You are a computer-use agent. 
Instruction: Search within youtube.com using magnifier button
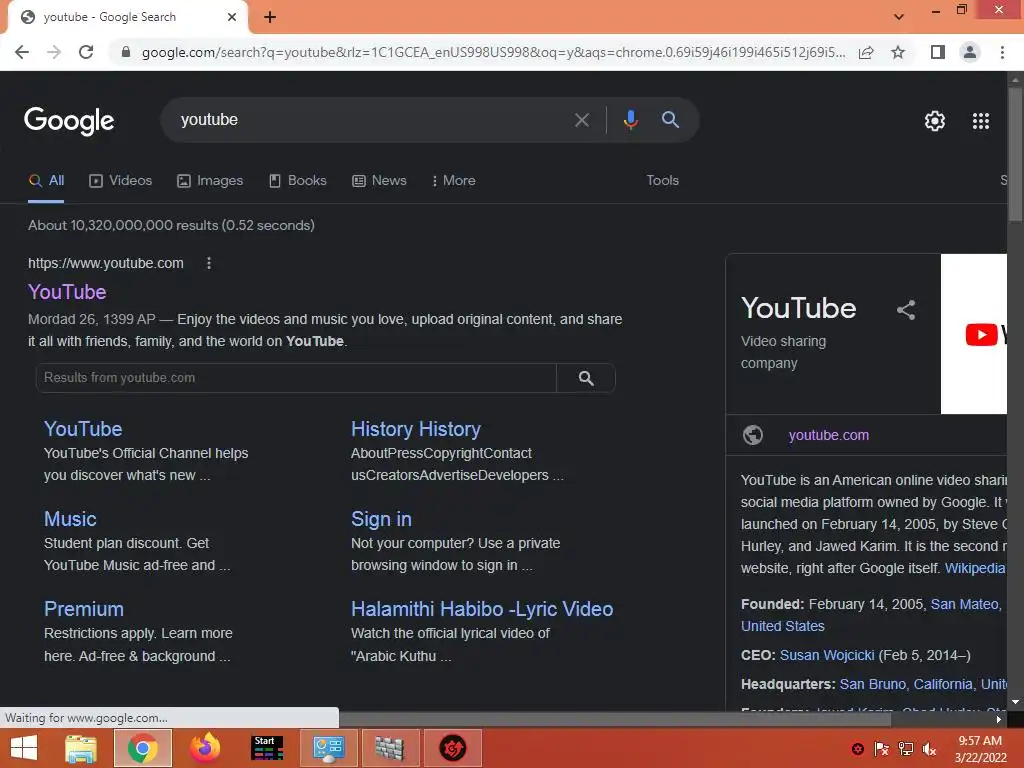[586, 378]
